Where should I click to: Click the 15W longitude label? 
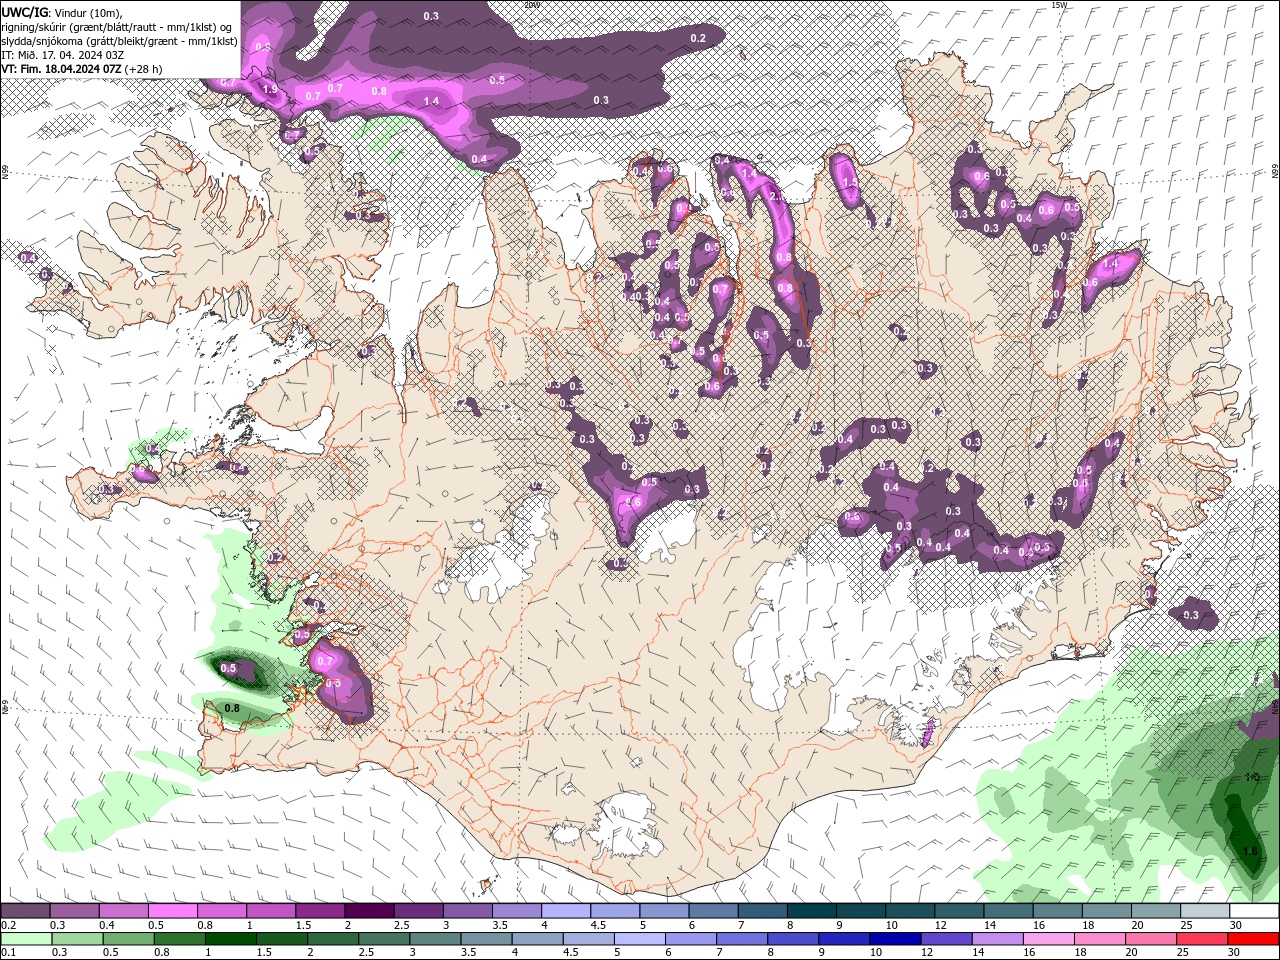tap(1059, 5)
